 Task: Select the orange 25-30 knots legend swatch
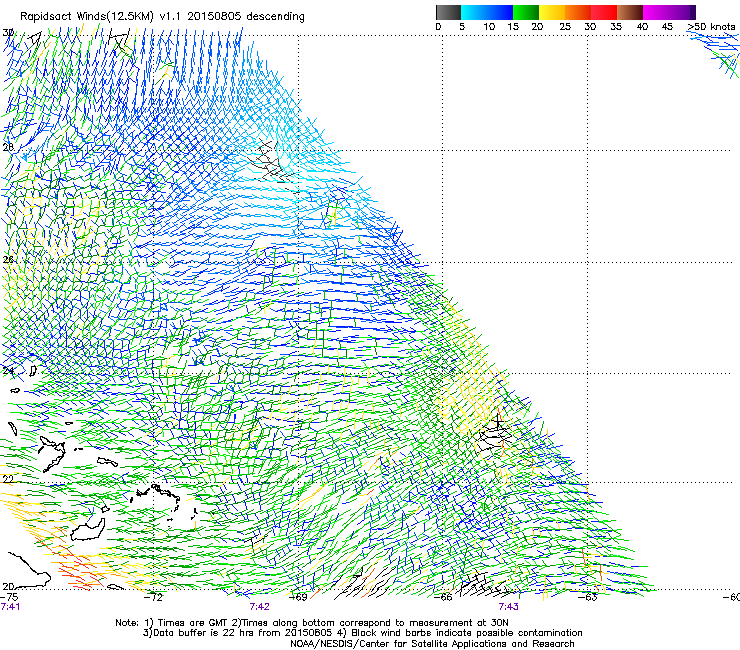578,12
